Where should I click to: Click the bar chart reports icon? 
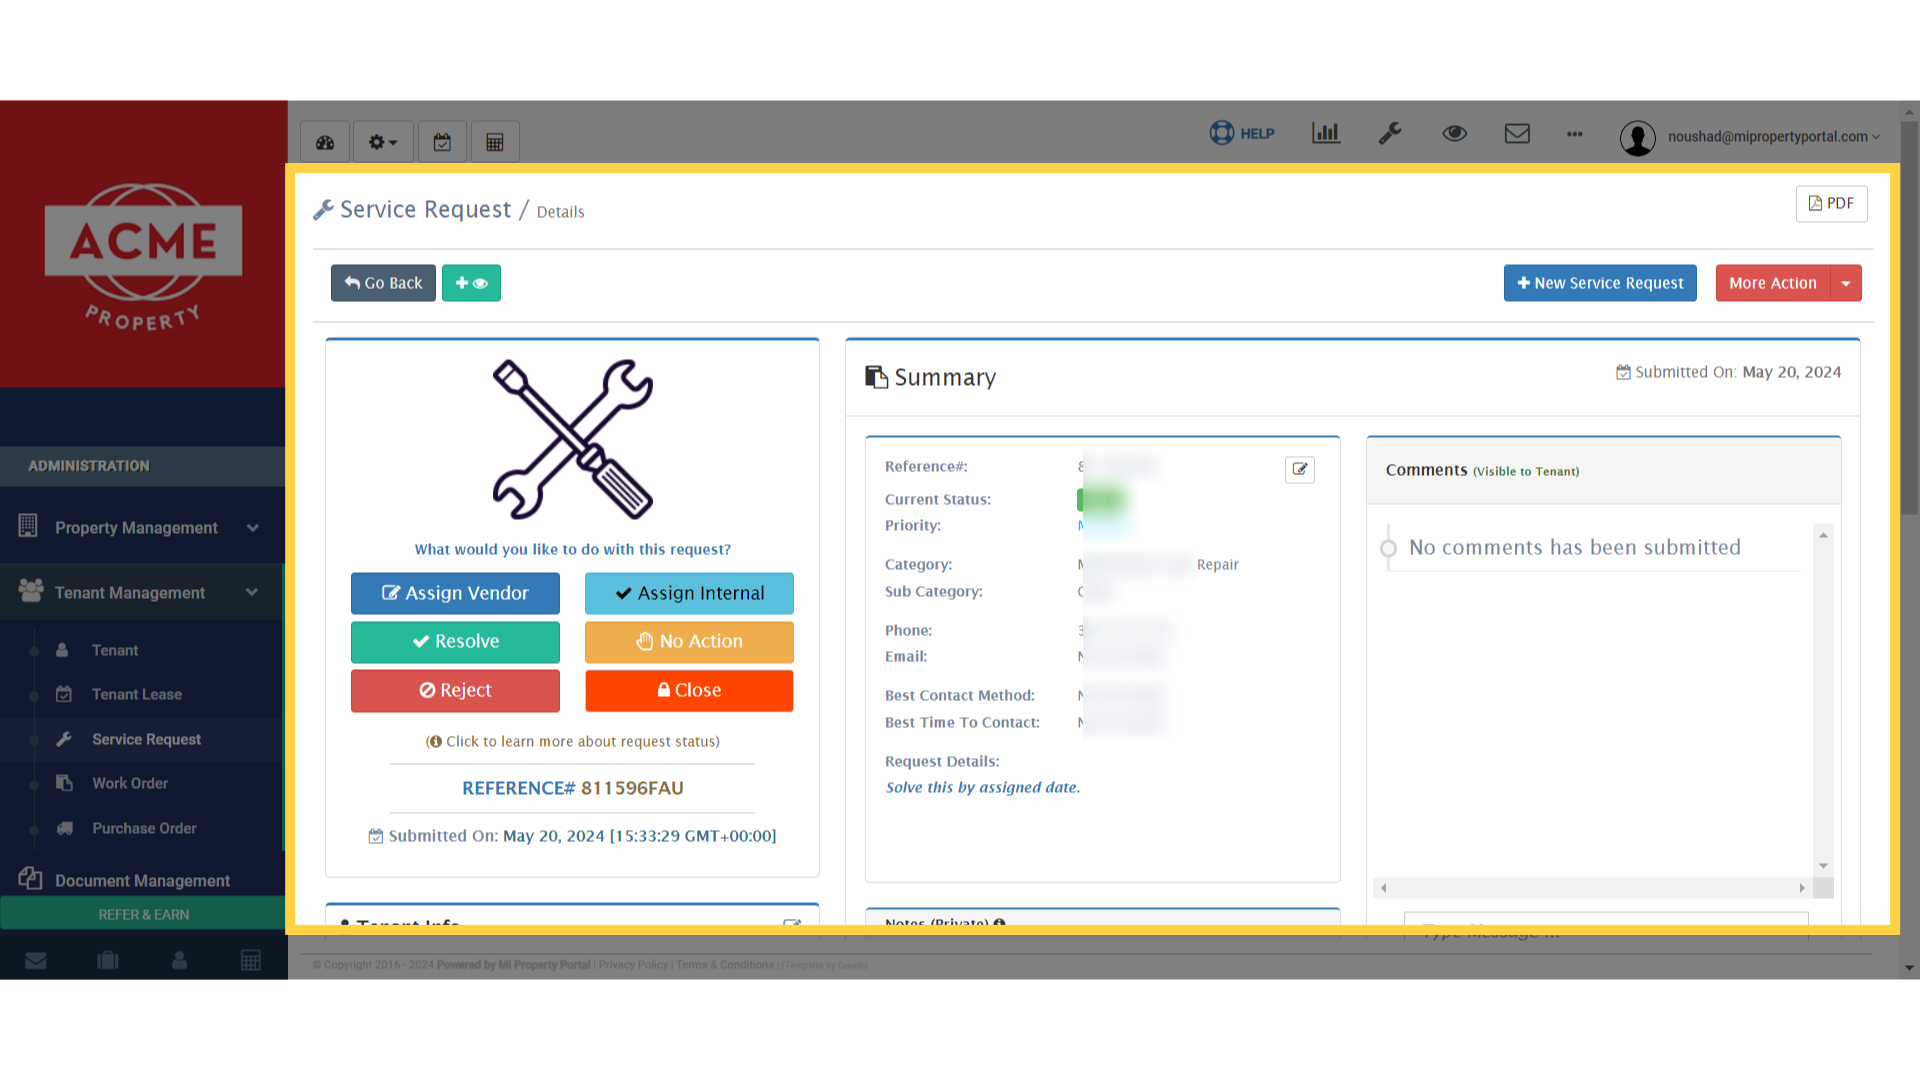1325,133
